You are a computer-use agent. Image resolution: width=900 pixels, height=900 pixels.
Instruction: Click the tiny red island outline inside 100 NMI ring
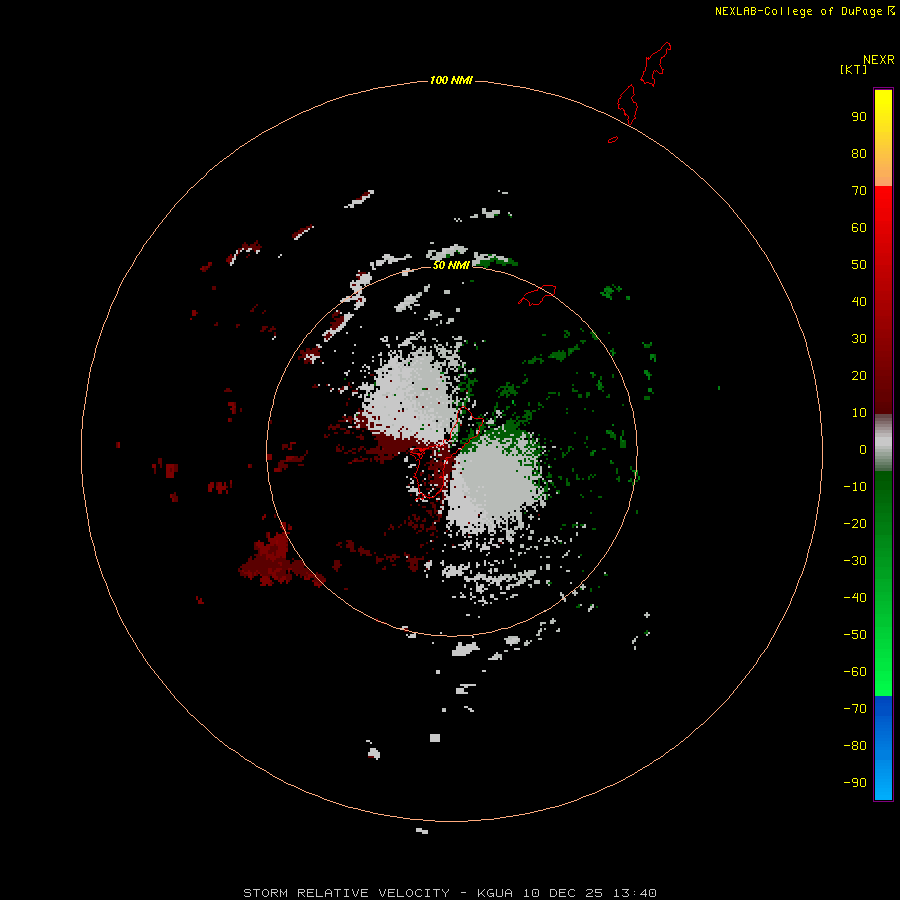coord(613,139)
